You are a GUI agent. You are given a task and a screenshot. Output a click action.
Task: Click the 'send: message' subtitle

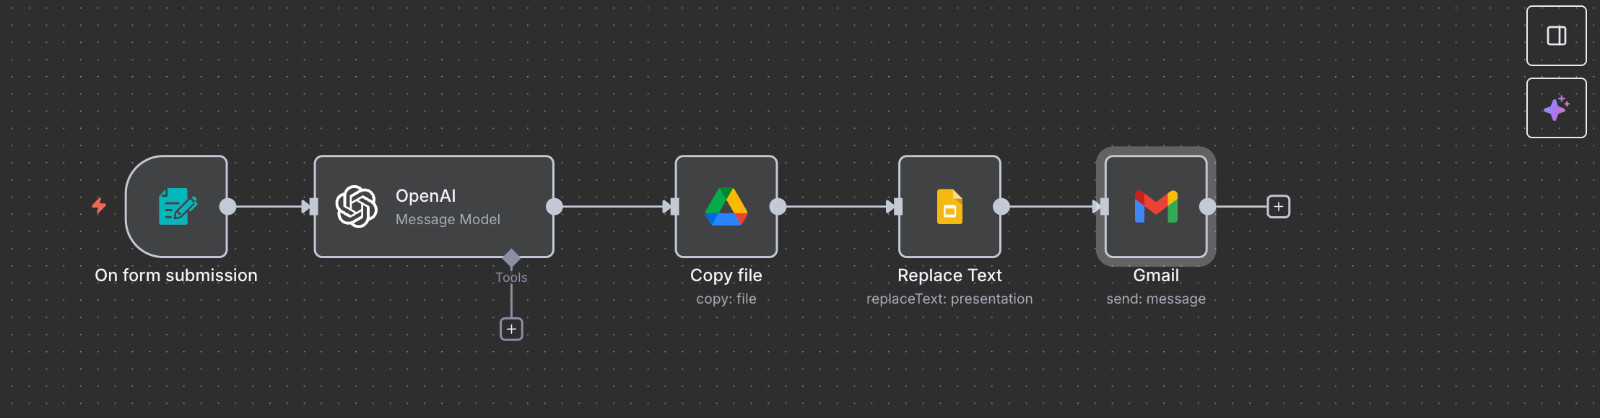coord(1156,299)
